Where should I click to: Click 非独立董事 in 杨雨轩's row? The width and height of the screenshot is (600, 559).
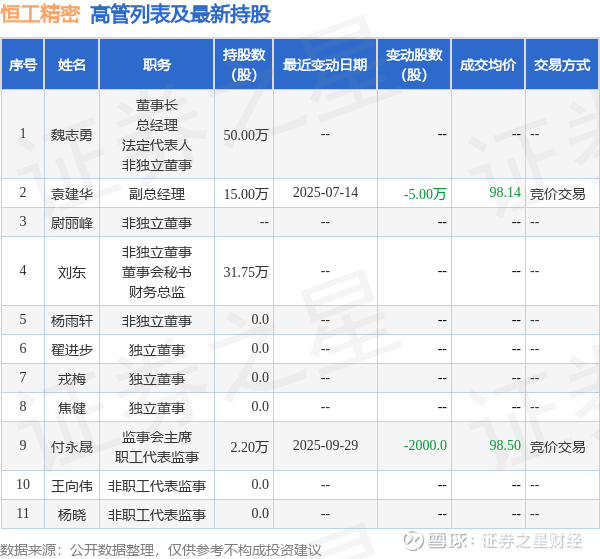tap(157, 321)
